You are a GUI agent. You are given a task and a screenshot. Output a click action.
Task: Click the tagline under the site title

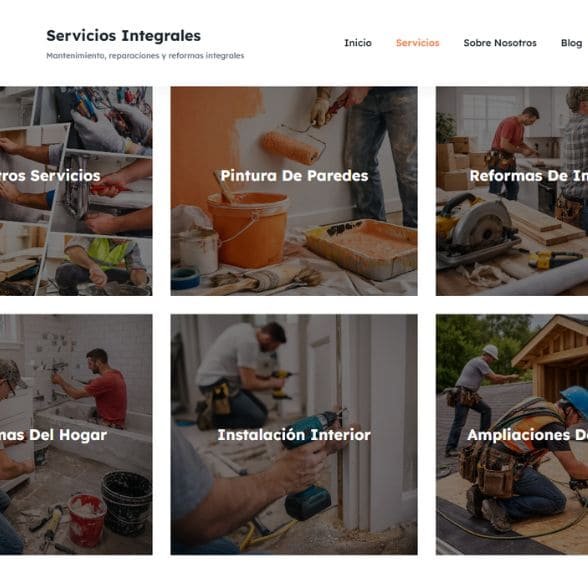[x=145, y=56]
